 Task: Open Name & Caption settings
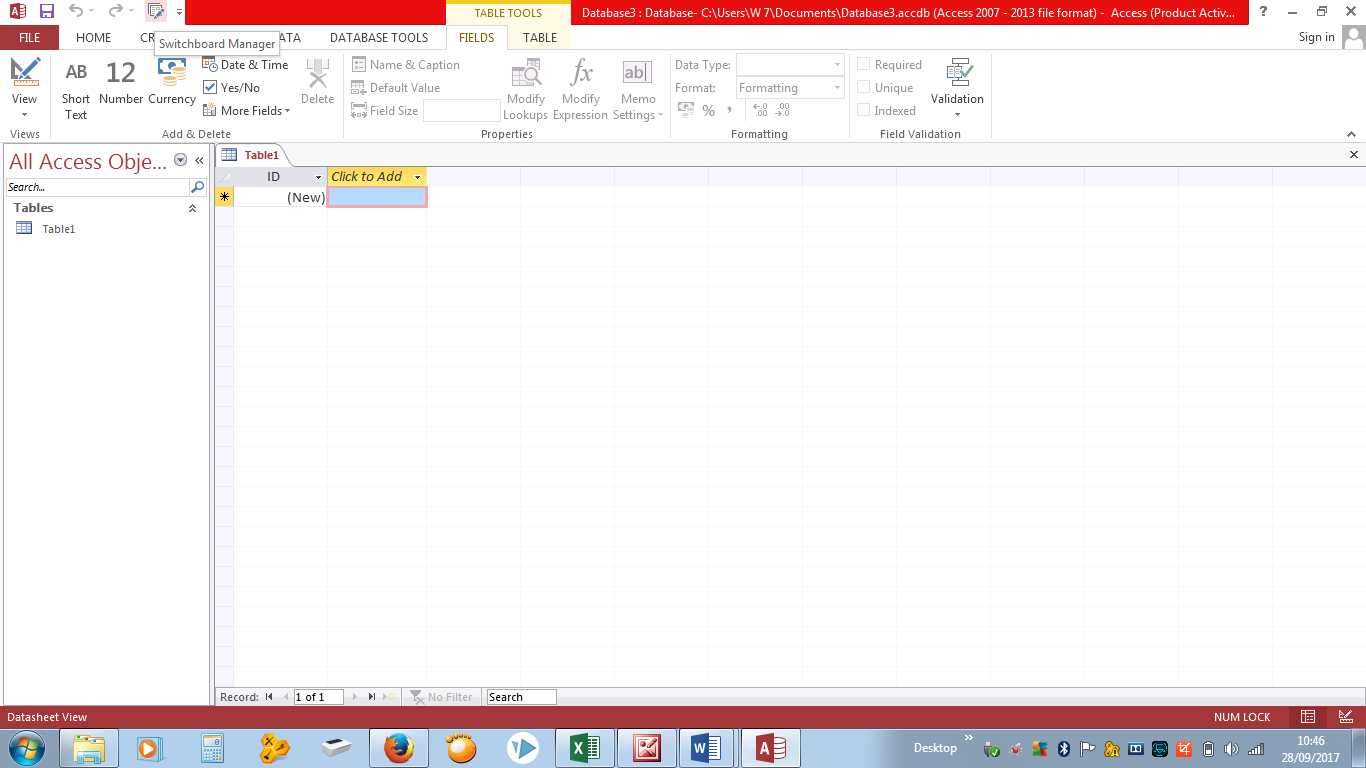point(408,64)
